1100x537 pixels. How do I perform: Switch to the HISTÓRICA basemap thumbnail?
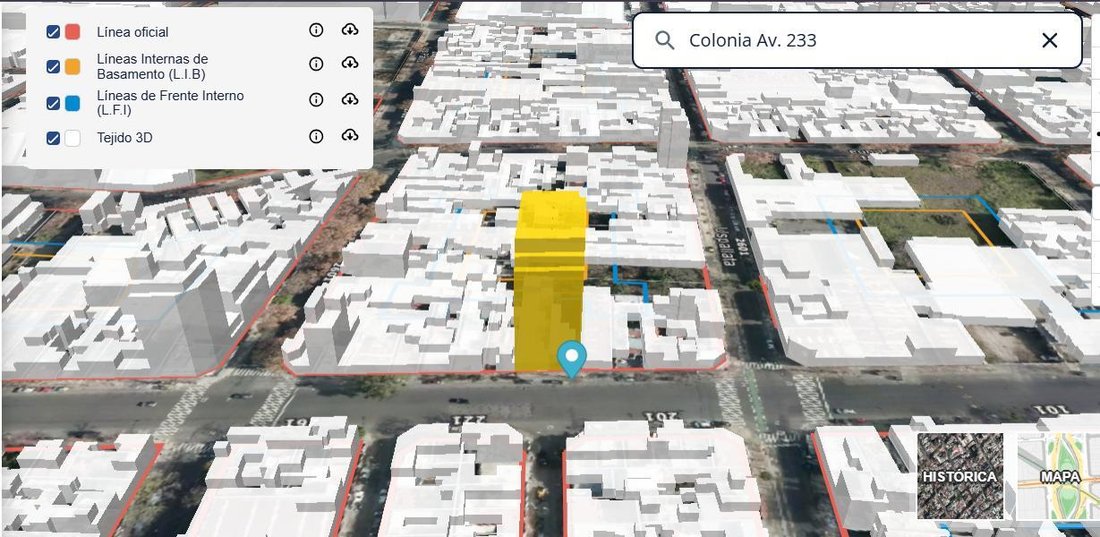coord(960,475)
